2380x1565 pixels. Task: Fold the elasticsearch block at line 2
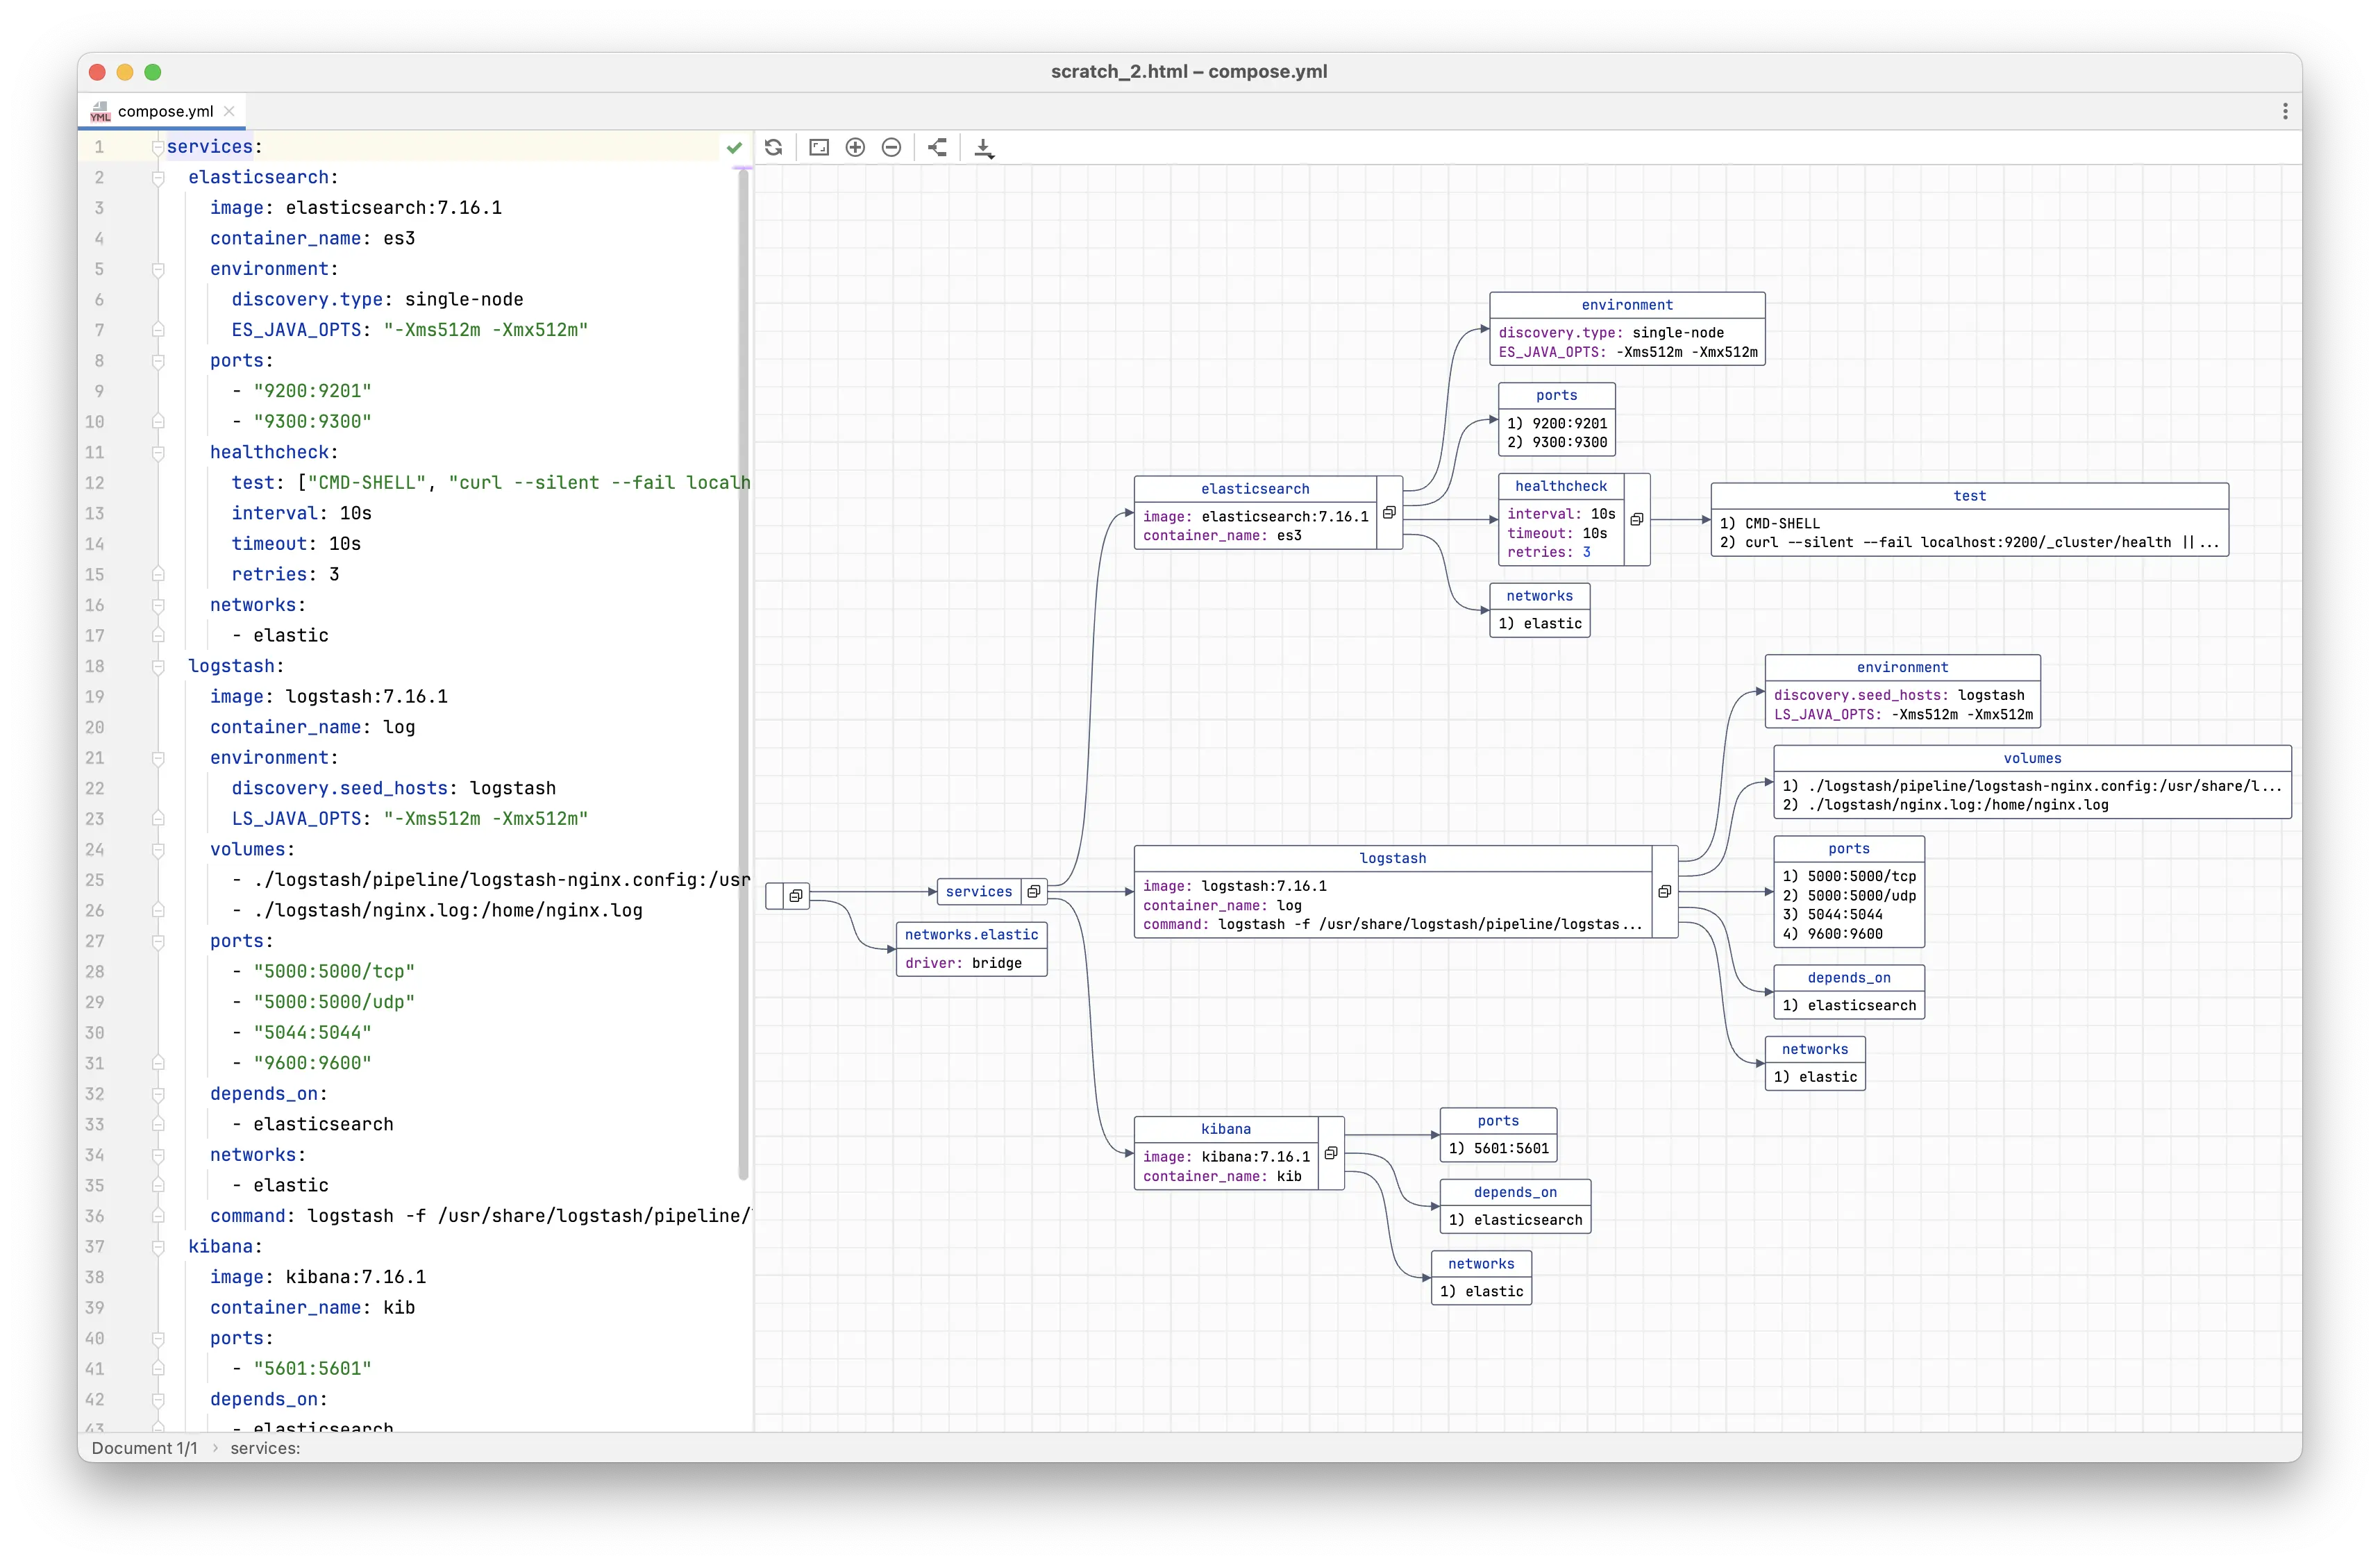158,178
